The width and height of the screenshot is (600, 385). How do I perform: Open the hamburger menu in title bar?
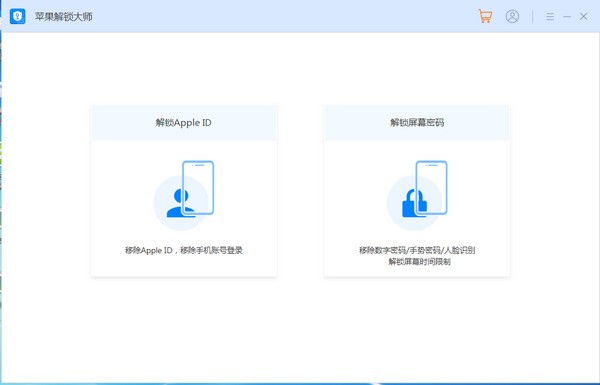point(550,16)
